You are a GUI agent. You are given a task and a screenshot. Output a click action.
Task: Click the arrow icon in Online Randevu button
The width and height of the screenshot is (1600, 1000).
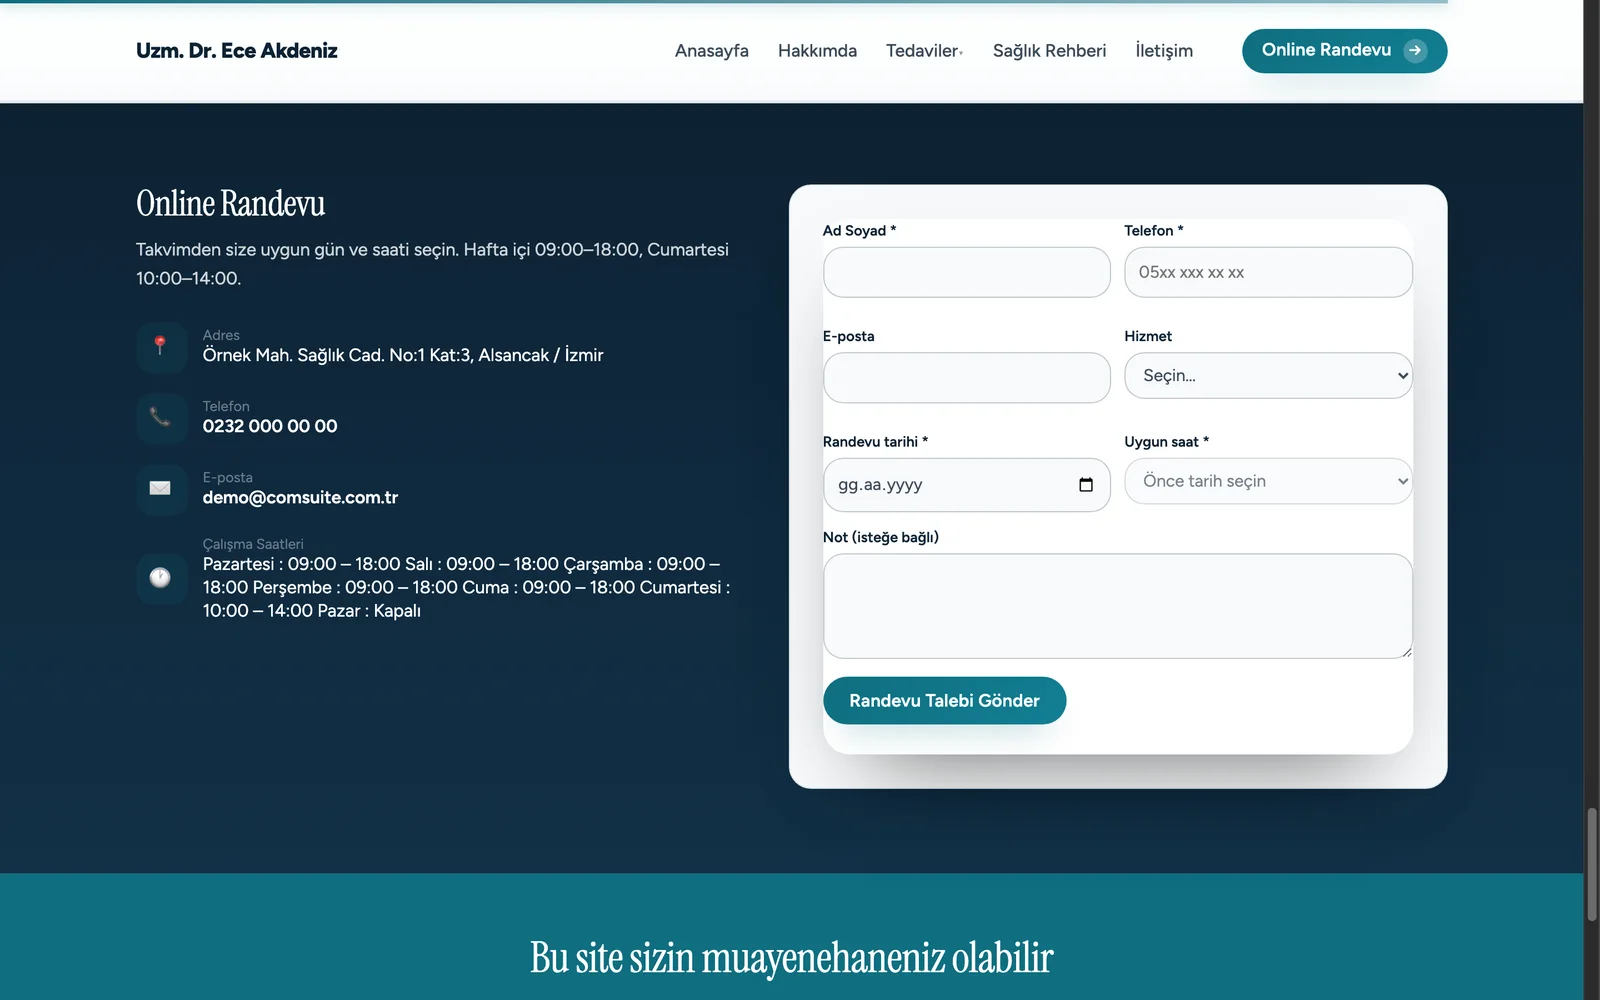point(1415,51)
